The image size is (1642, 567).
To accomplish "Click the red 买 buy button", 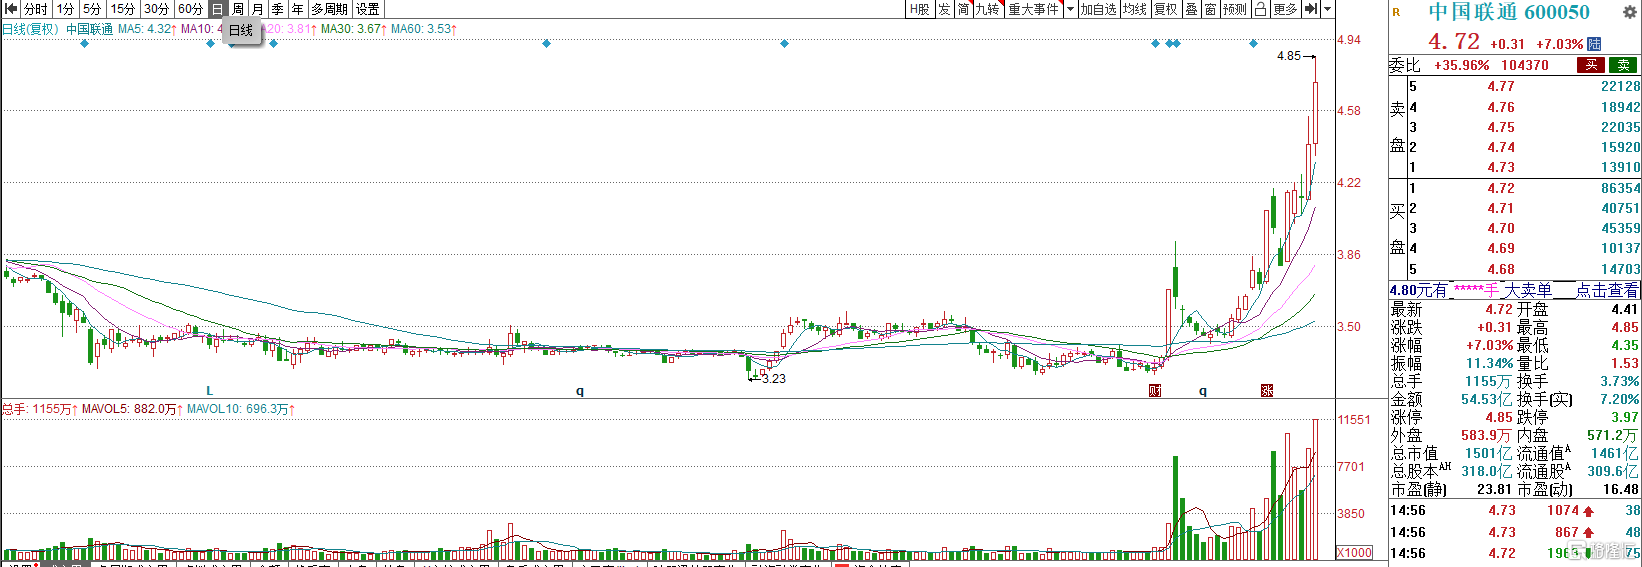I will click(1591, 65).
